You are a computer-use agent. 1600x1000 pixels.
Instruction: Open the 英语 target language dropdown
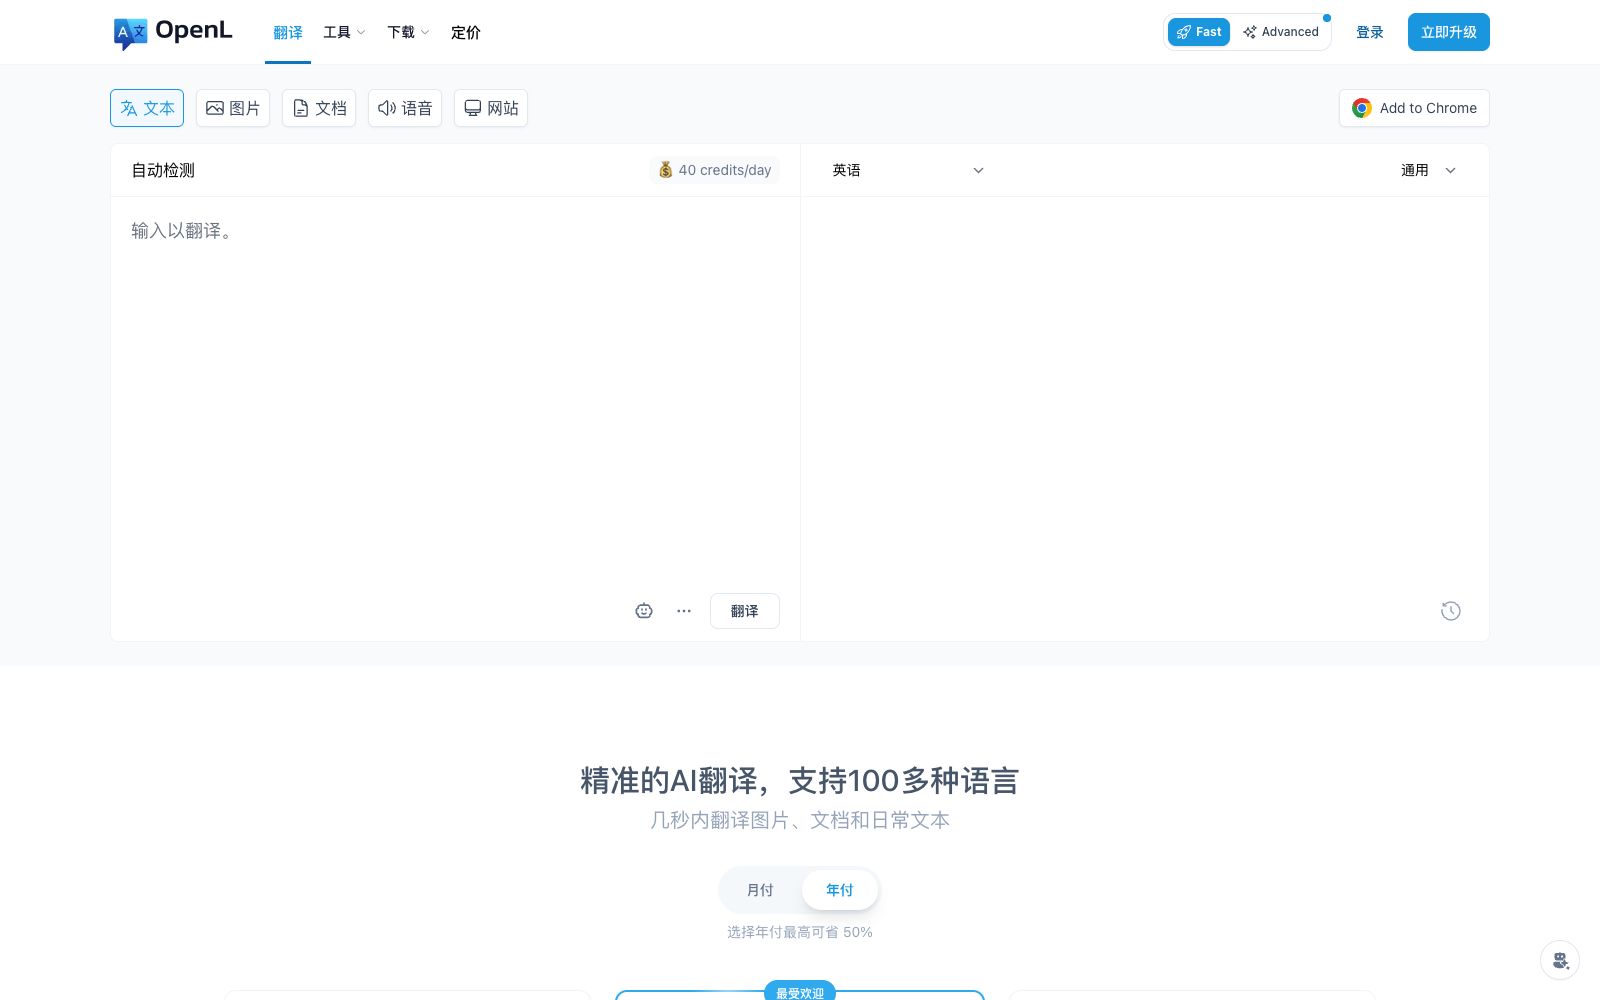(908, 170)
